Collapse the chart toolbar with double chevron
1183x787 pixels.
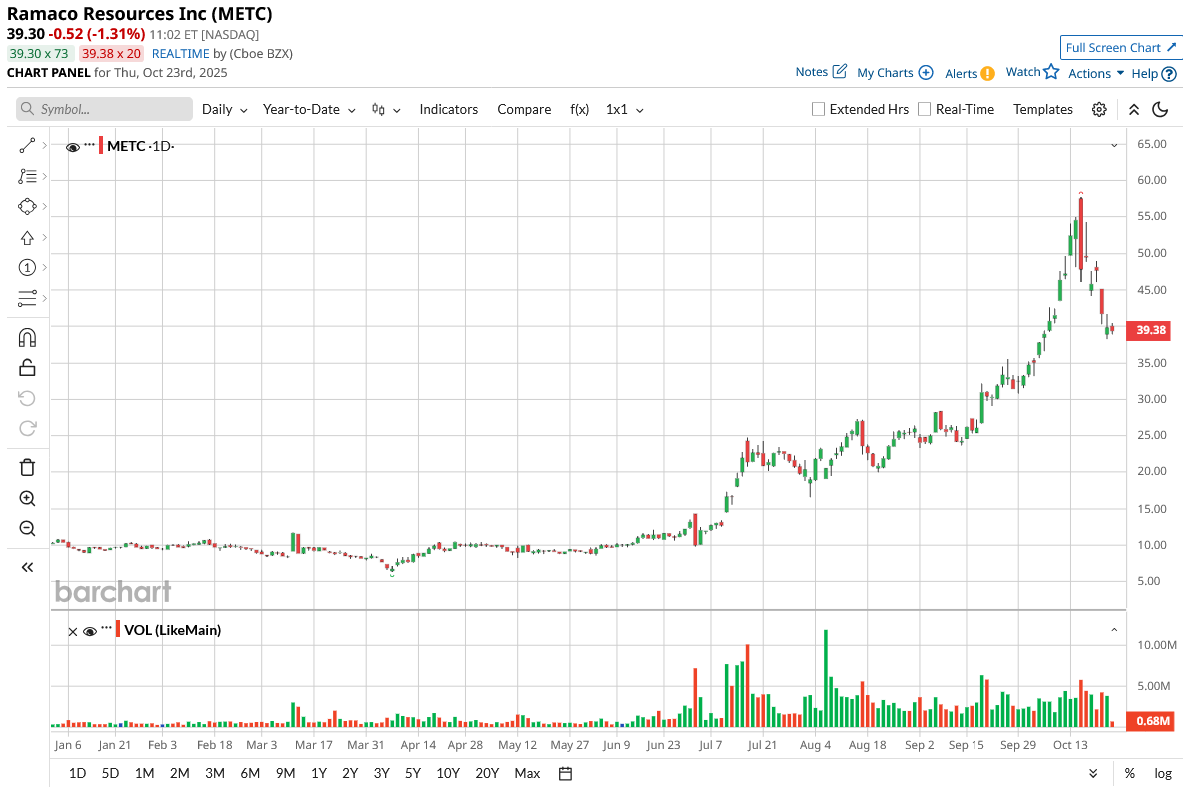[x=1133, y=109]
